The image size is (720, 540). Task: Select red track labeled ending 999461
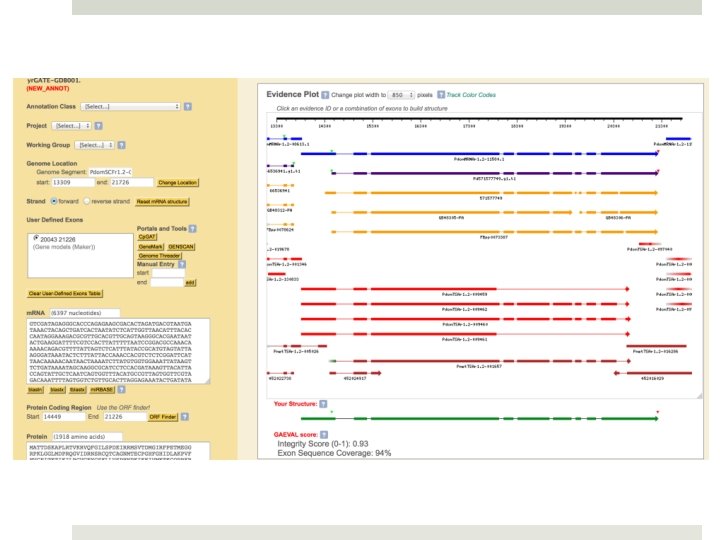465,334
